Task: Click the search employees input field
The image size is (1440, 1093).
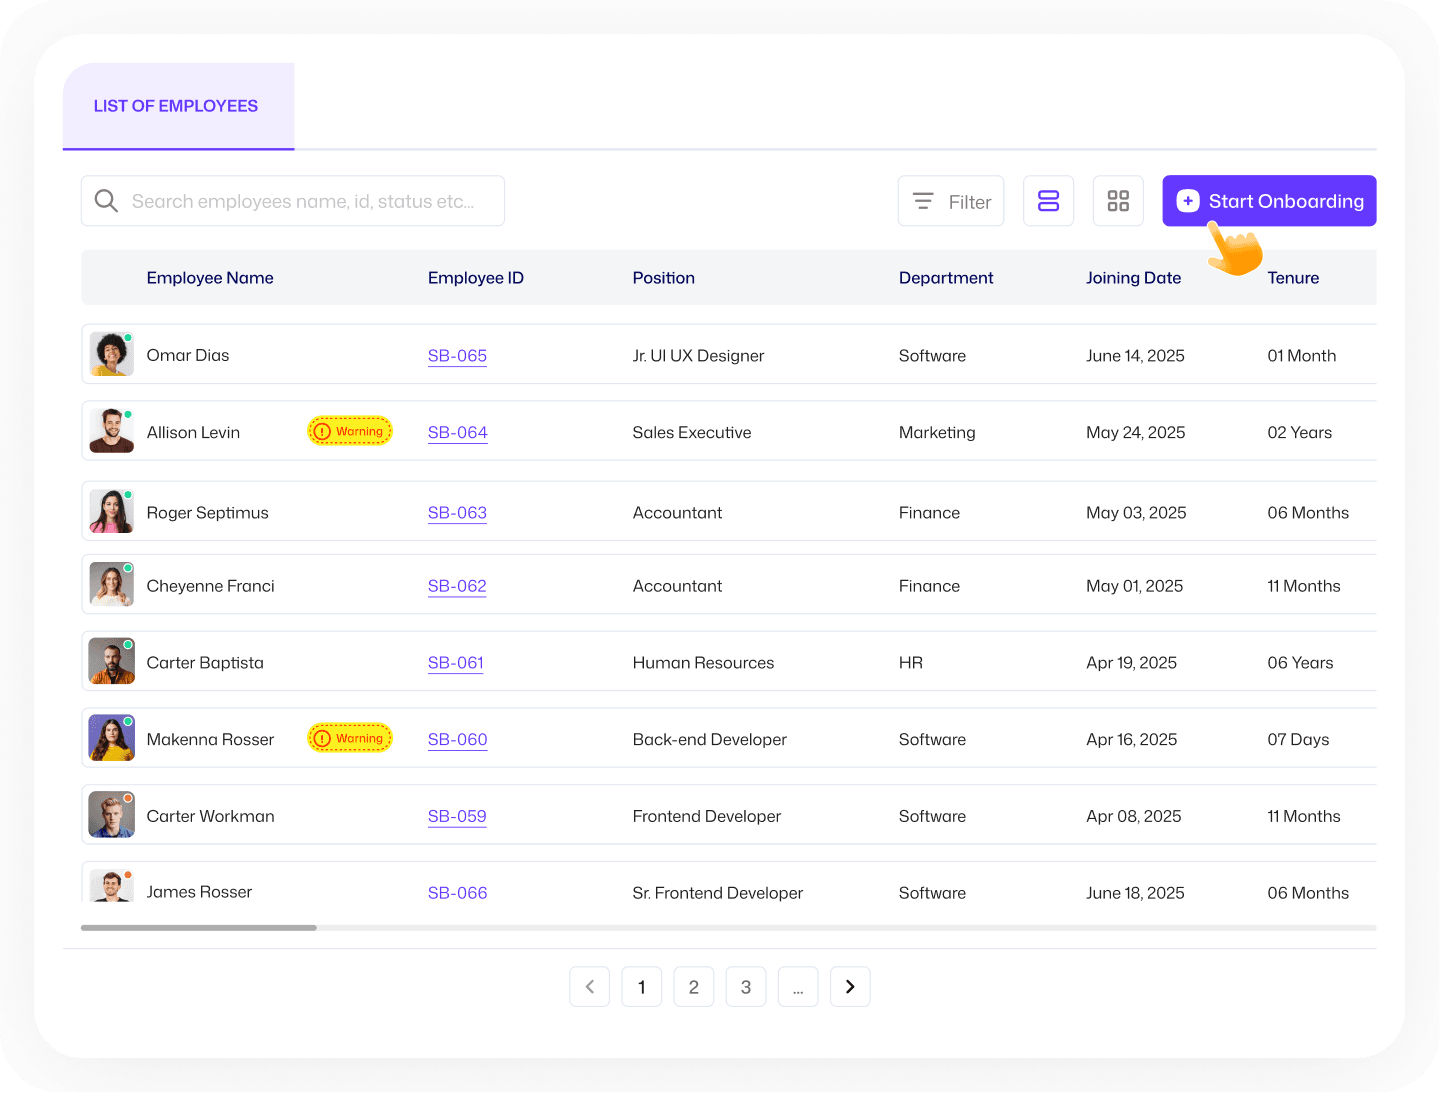Action: point(300,200)
